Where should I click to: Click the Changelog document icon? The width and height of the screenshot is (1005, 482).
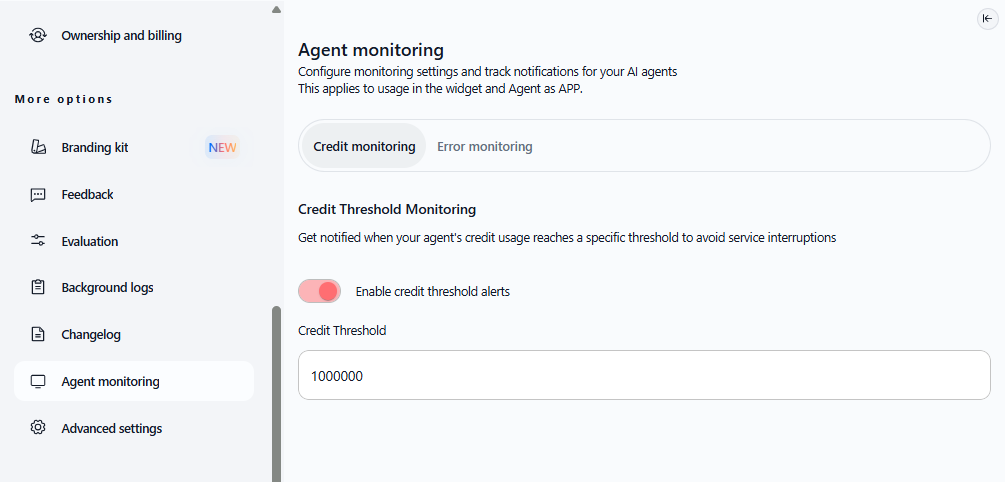pyautogui.click(x=38, y=335)
